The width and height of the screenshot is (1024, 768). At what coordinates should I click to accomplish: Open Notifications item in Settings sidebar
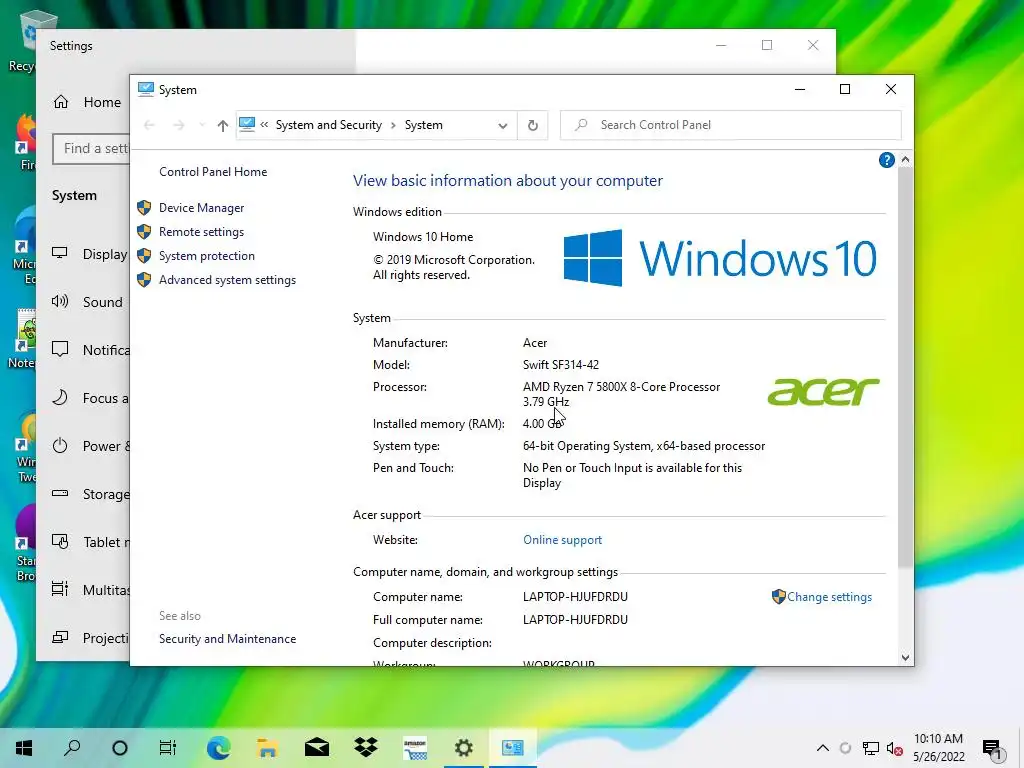[106, 350]
